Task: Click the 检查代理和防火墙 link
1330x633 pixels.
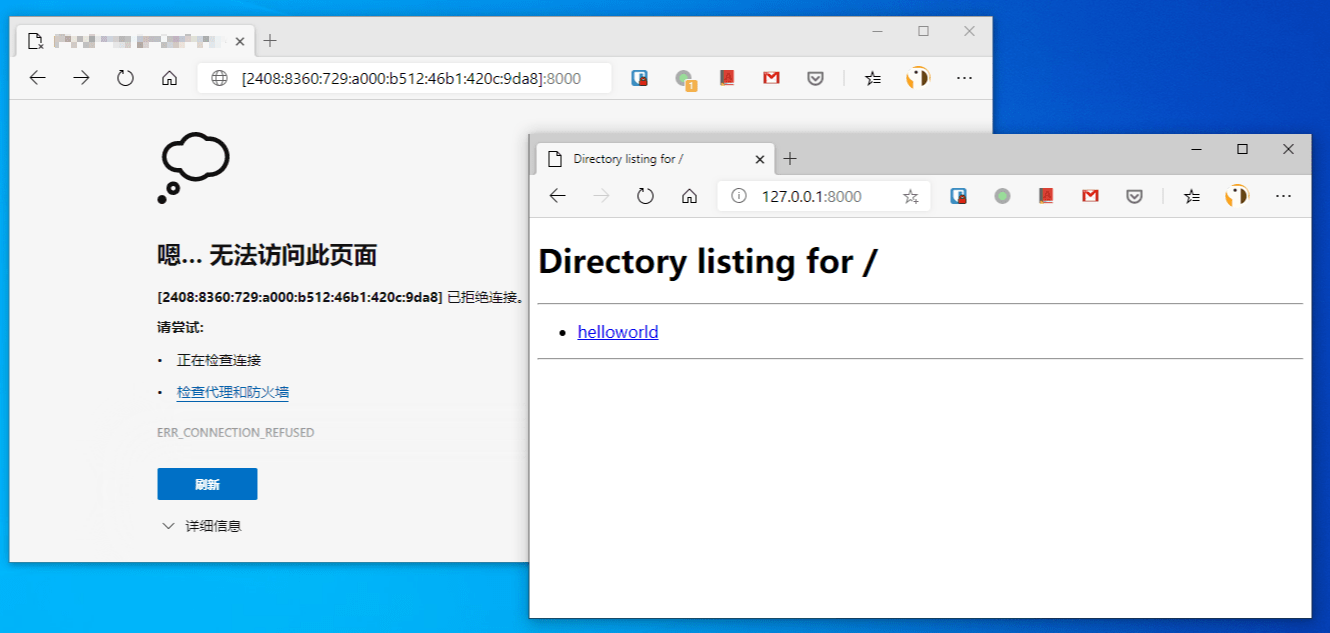Action: [x=233, y=392]
